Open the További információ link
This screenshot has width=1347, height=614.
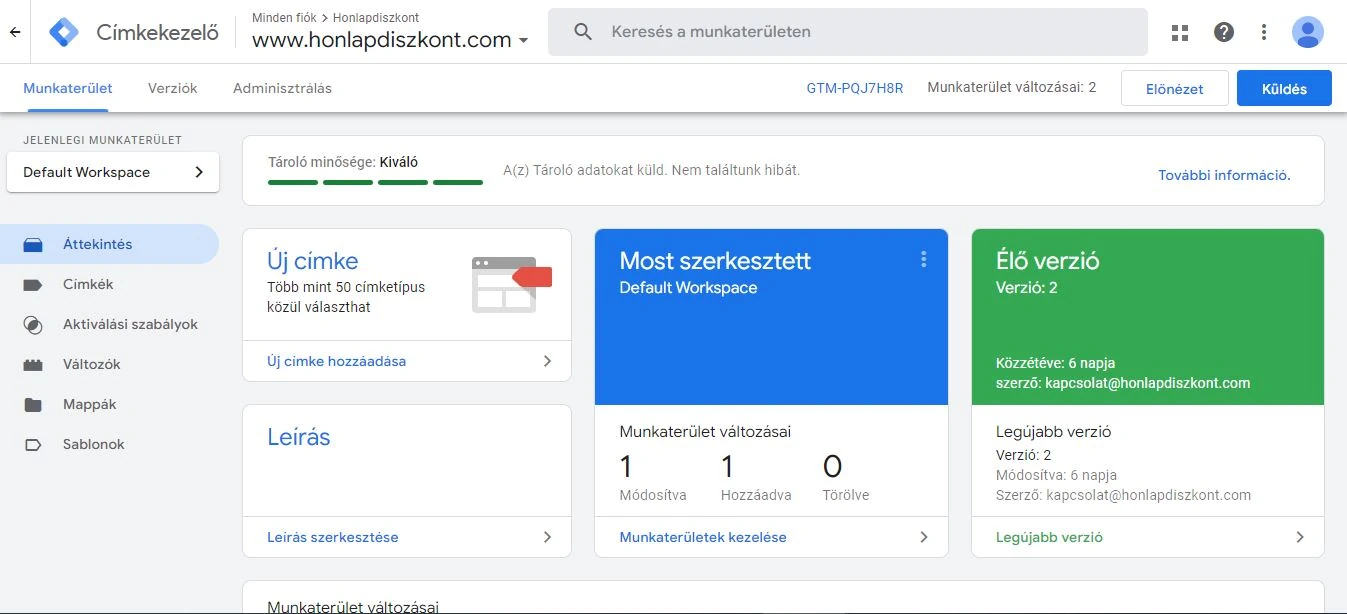click(1224, 175)
